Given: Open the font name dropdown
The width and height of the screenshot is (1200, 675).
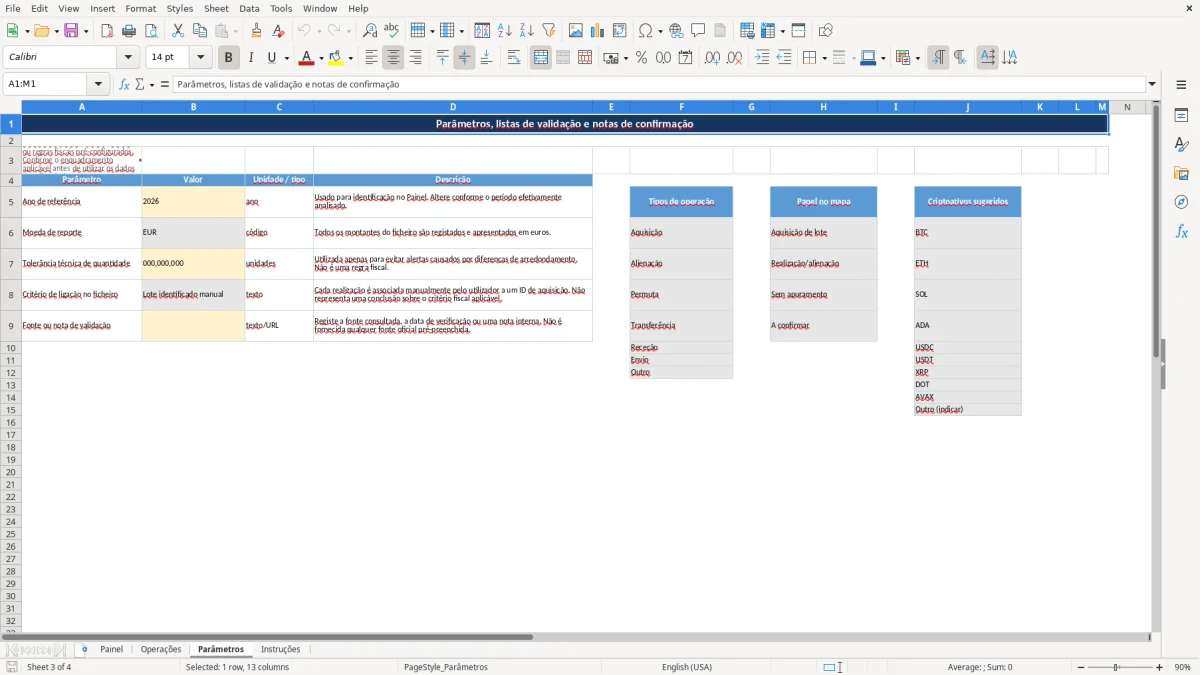Looking at the screenshot, I should [x=128, y=58].
